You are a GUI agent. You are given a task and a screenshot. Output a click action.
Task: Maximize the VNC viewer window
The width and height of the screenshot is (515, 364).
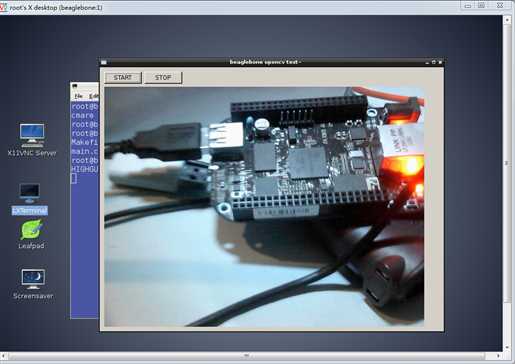[x=481, y=6]
